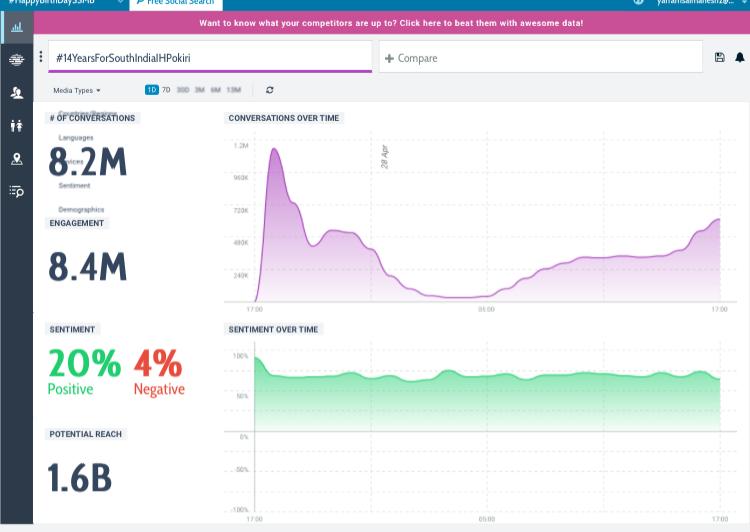Open the Media Types dropdown
The image size is (750, 532).
click(x=77, y=90)
